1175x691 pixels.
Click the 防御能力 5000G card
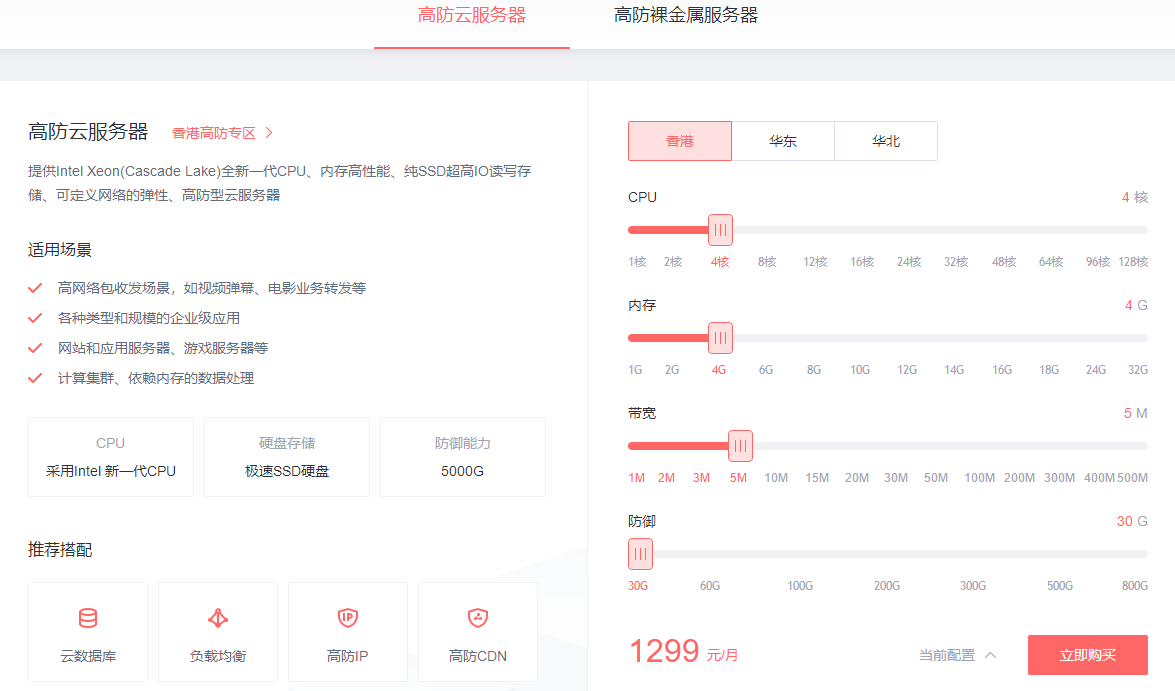coord(462,457)
